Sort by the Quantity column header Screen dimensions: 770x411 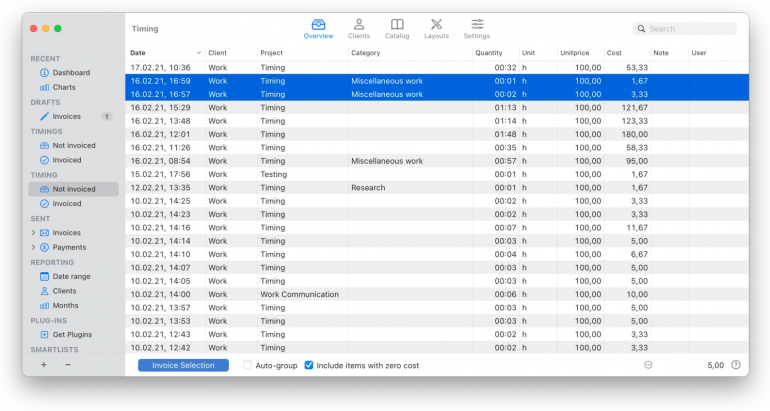coord(495,53)
